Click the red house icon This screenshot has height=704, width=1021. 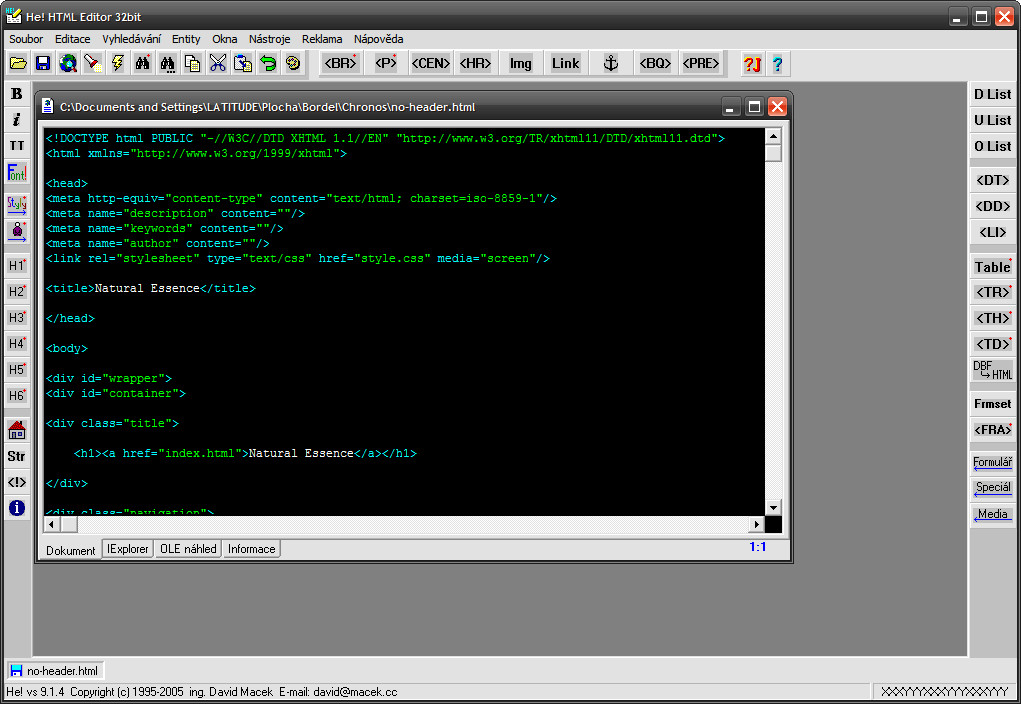coord(17,430)
